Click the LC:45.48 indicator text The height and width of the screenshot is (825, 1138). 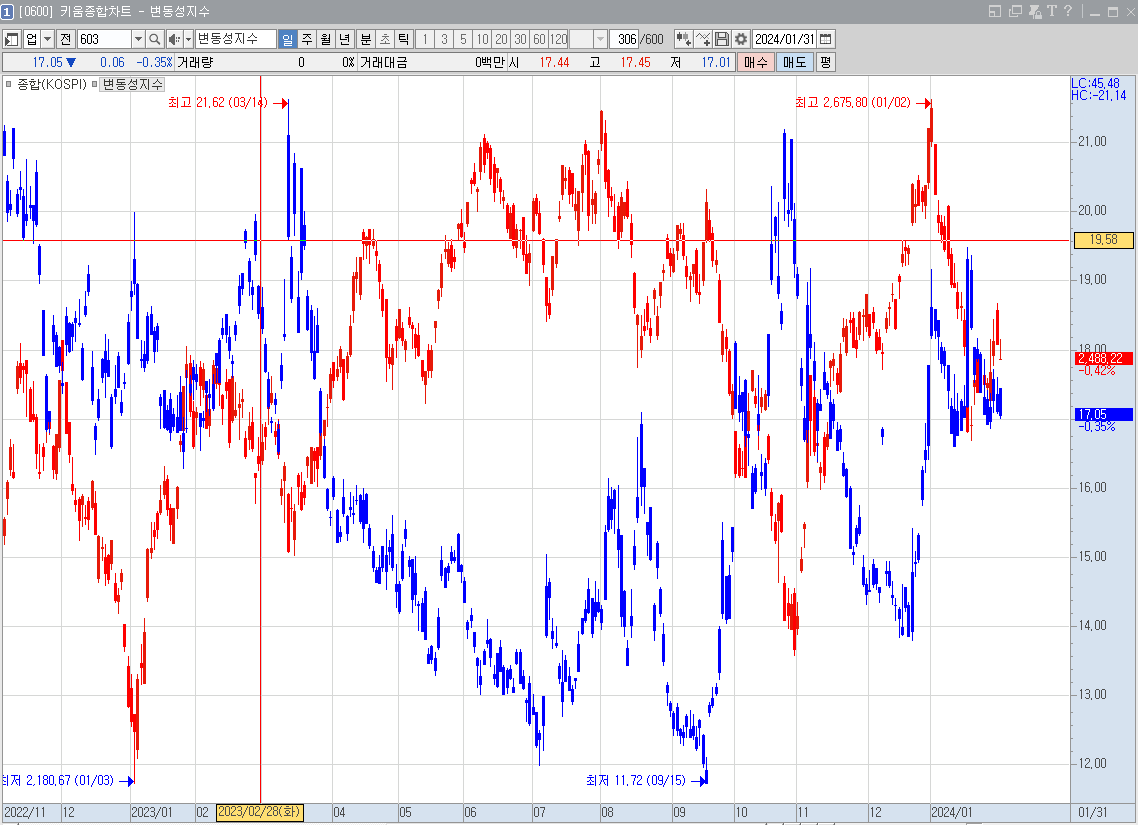[1095, 83]
